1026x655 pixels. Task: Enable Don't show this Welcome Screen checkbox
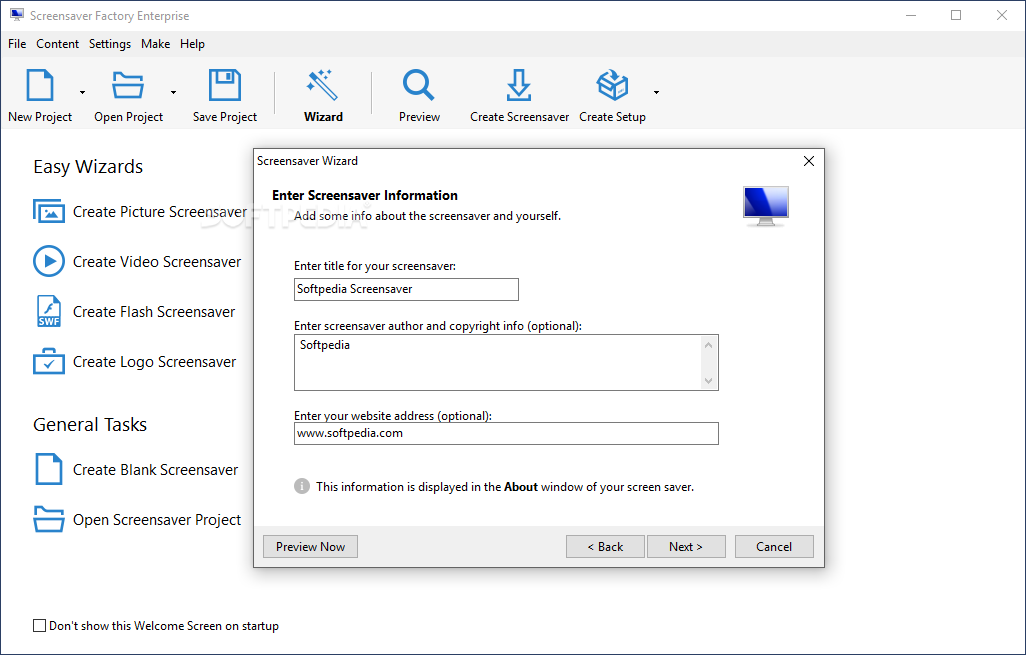click(39, 626)
